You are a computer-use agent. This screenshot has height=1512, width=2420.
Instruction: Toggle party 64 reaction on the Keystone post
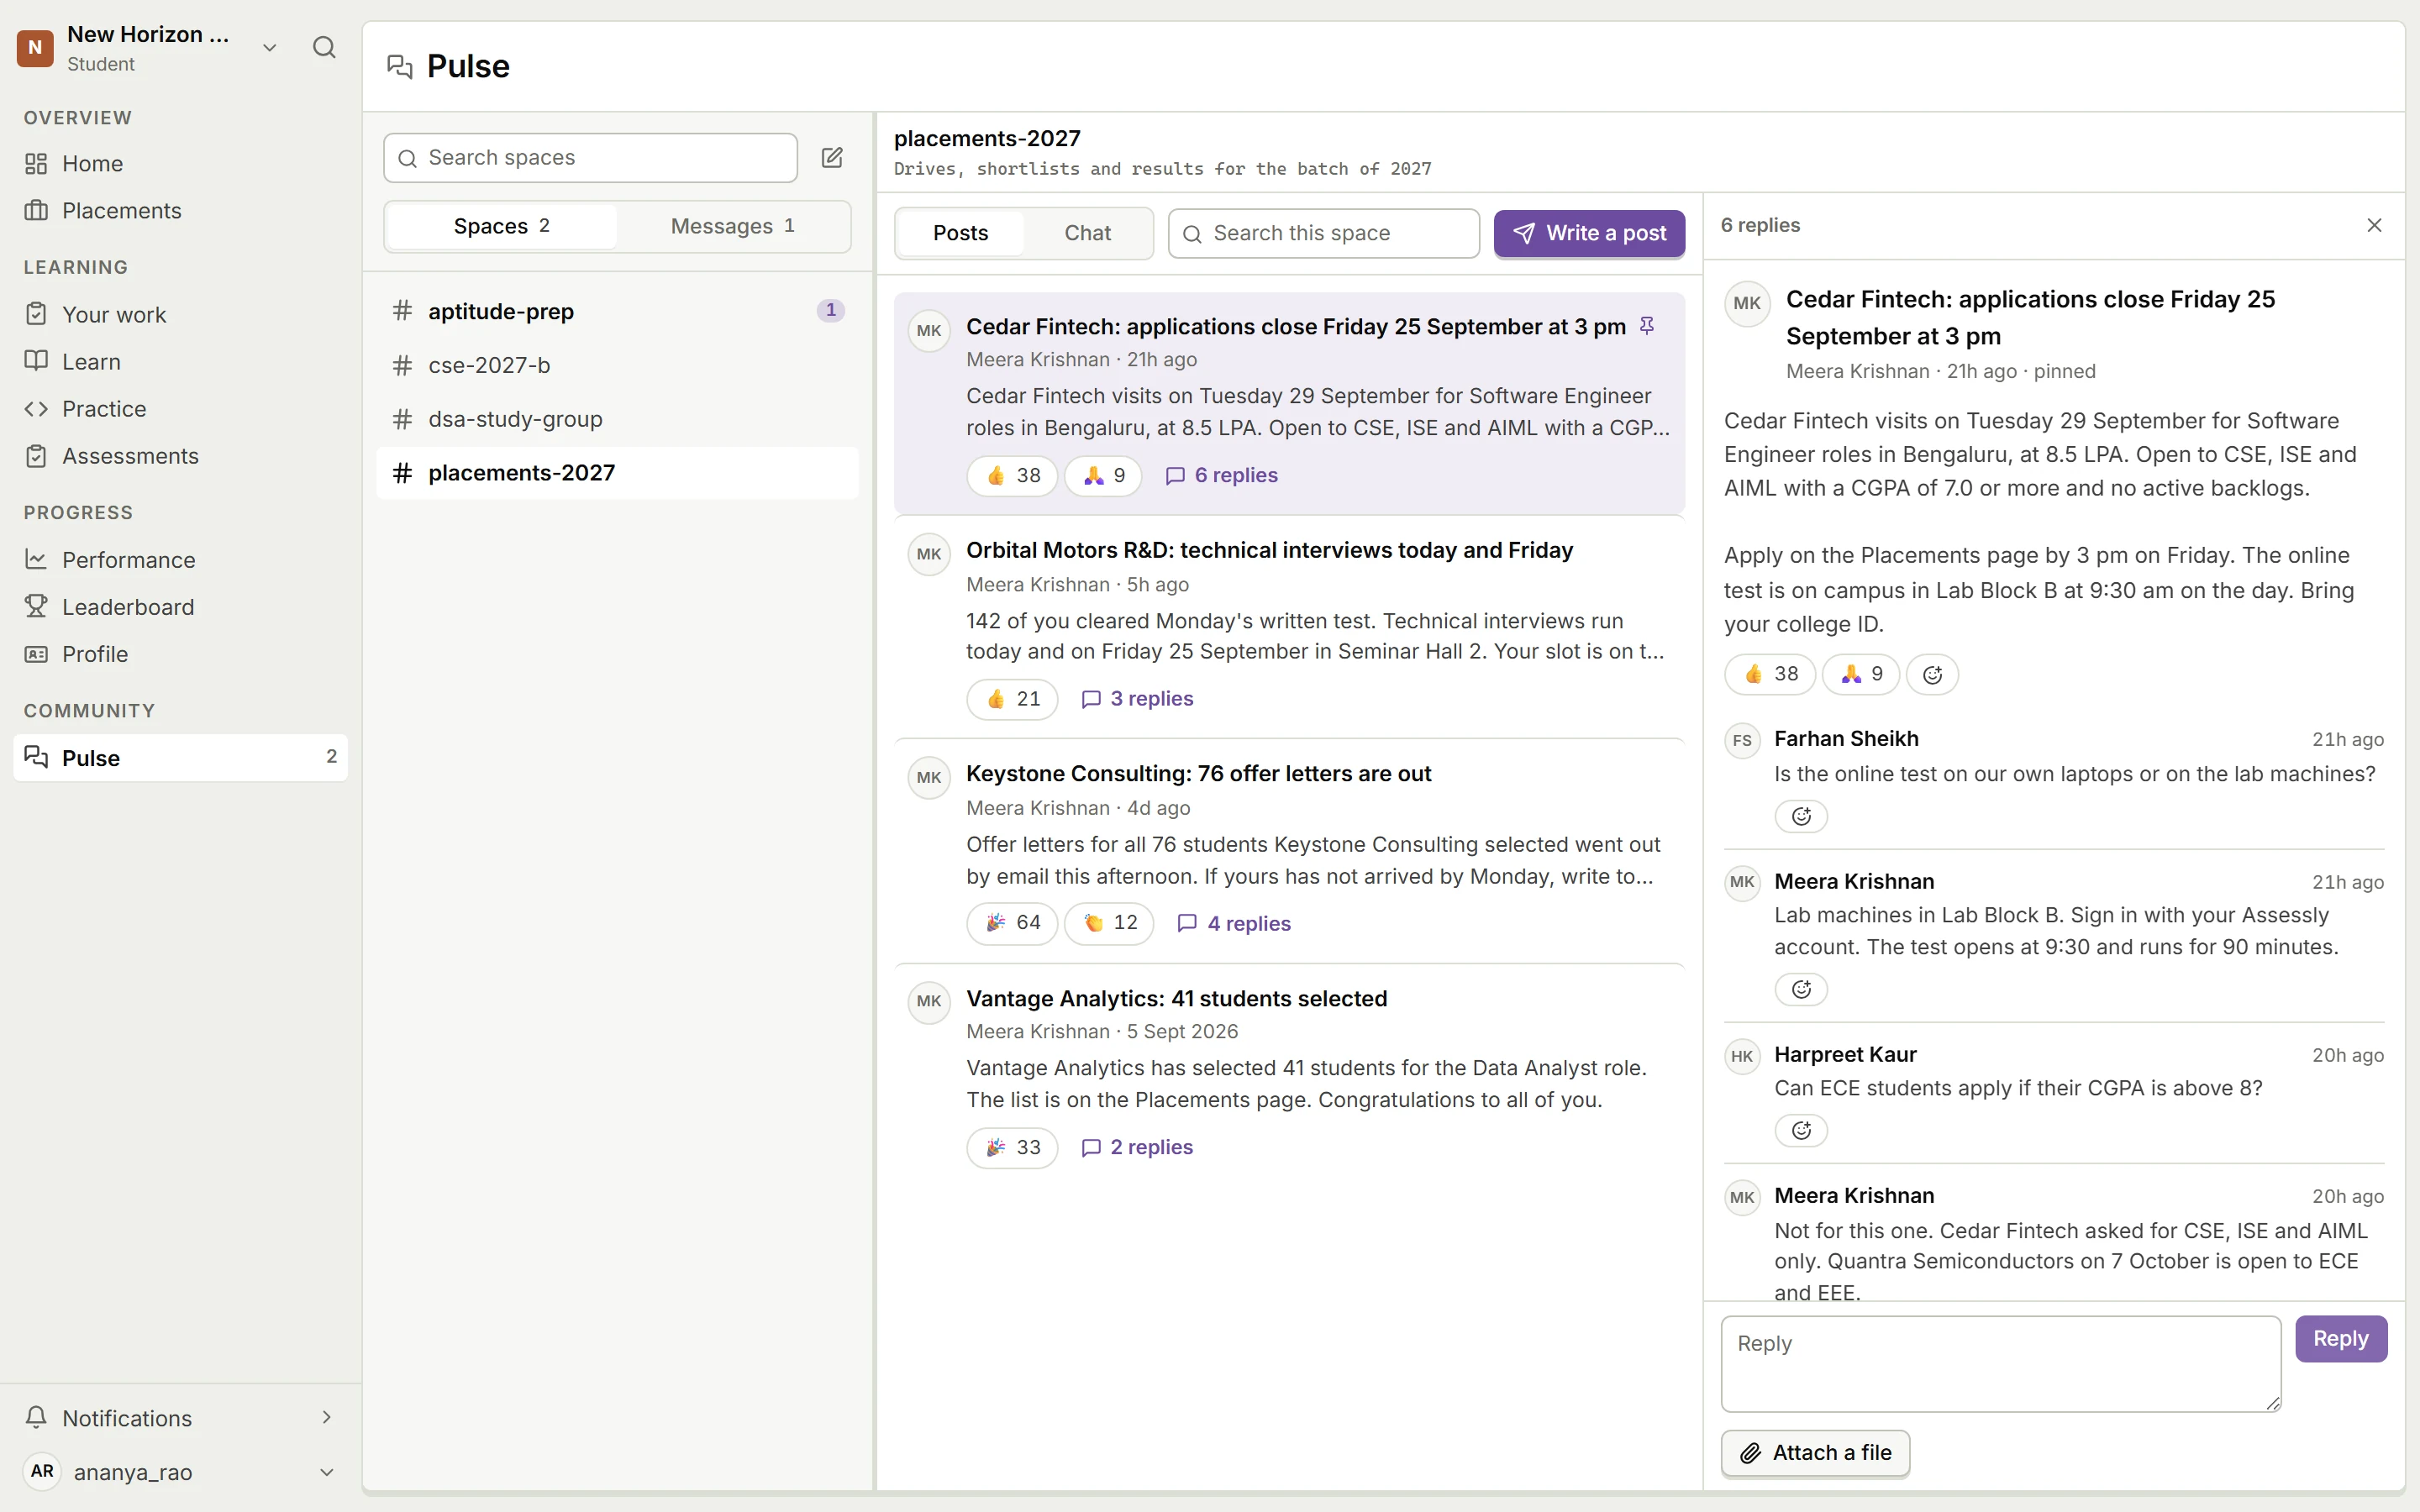click(x=1012, y=923)
